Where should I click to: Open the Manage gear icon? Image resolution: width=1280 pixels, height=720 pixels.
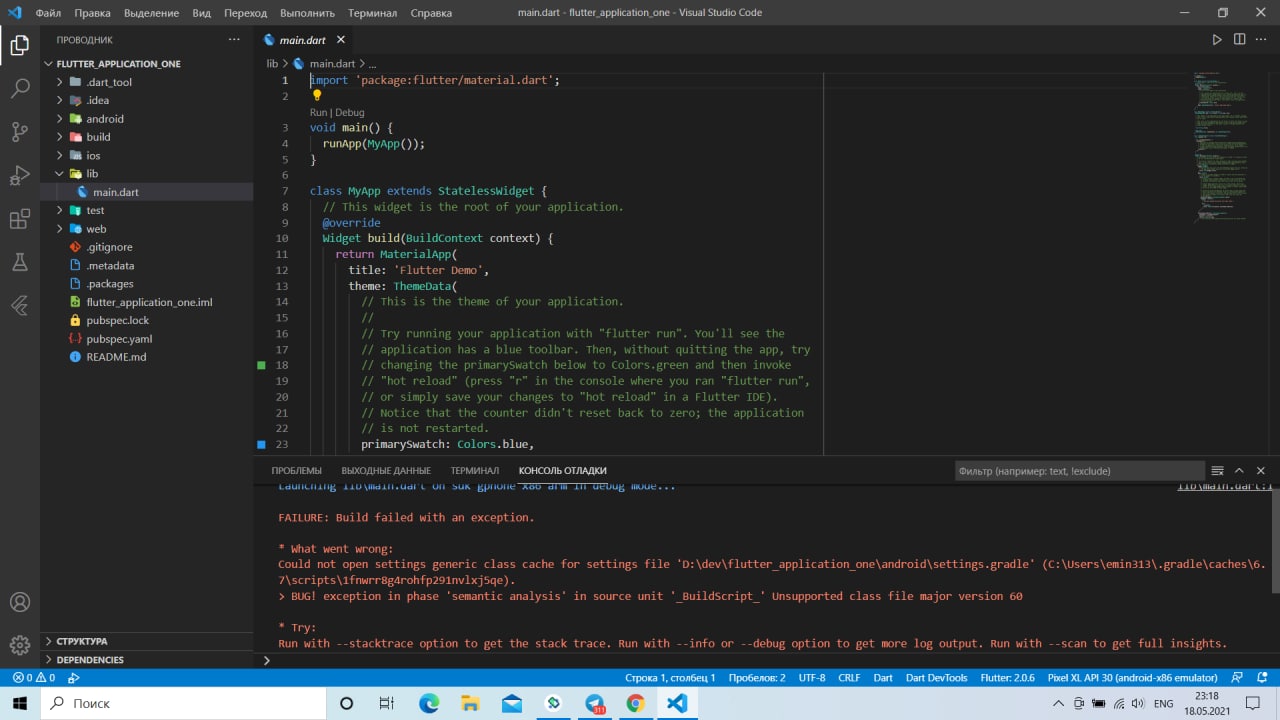coord(20,646)
